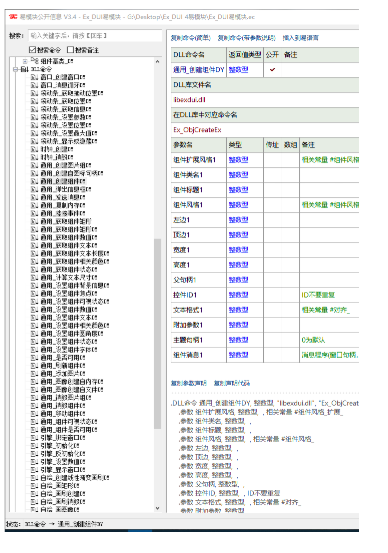The image size is (388, 553).
Task: Click the icon beside 窗口_创建窗口
Action: (x=34, y=77)
